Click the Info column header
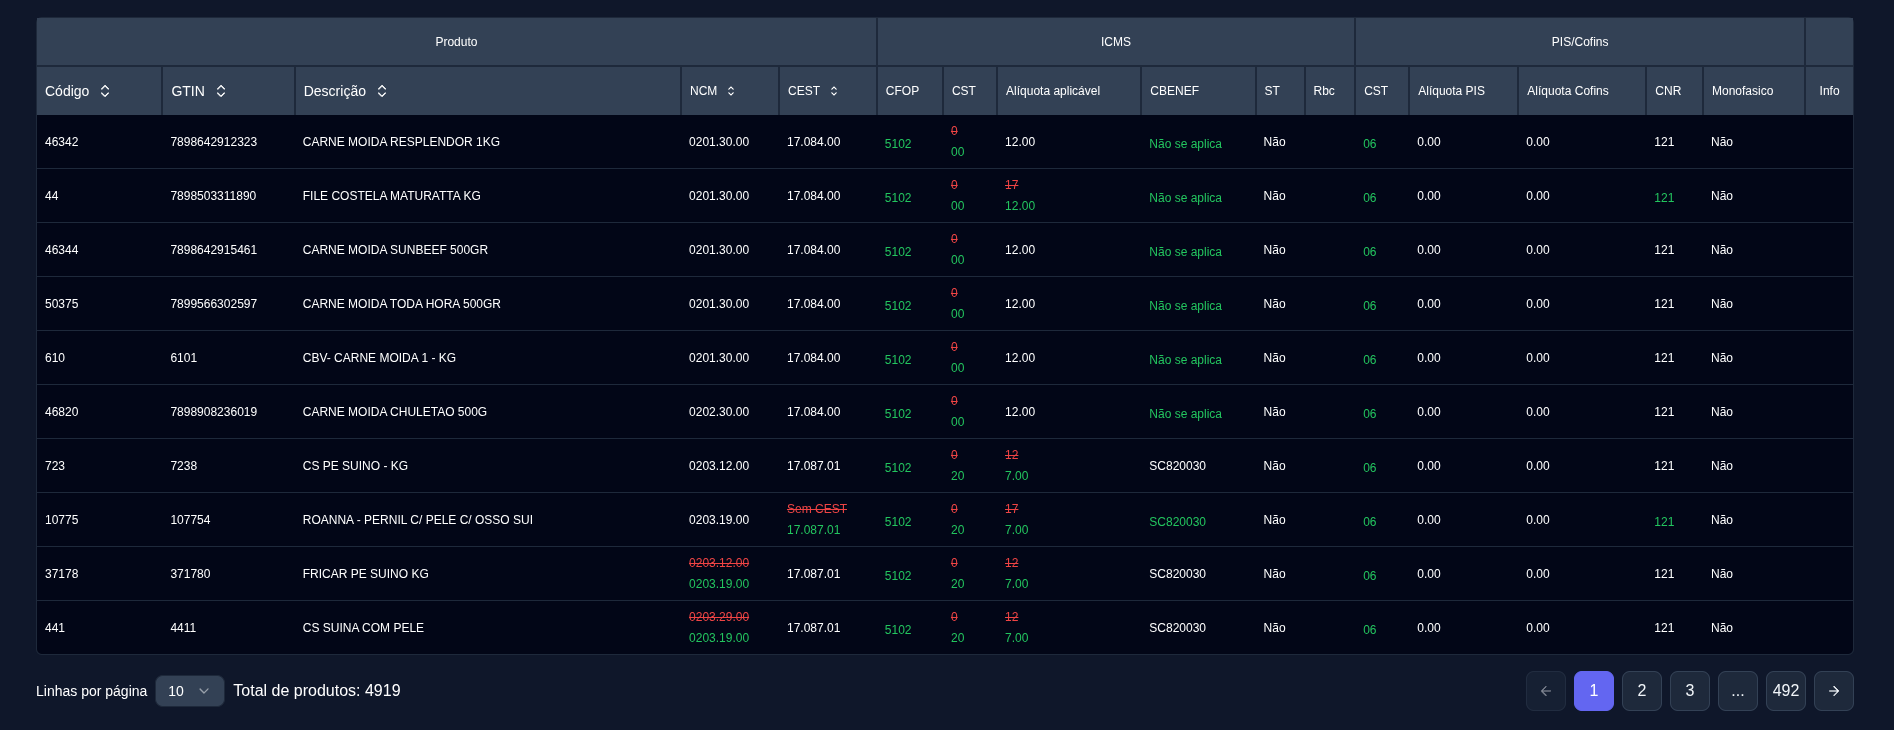This screenshot has width=1894, height=730. coord(1828,91)
